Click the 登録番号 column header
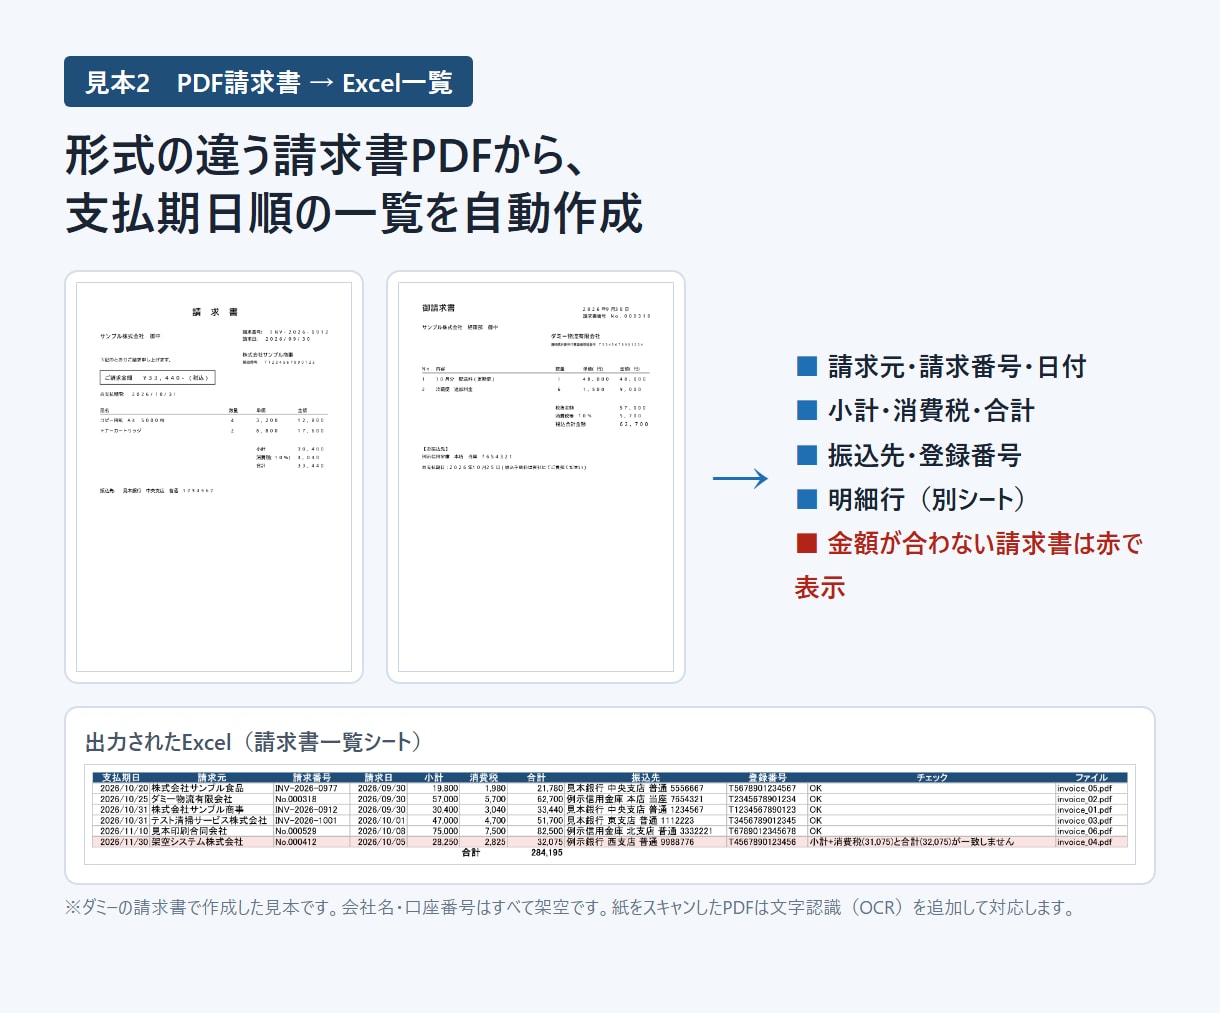The height and width of the screenshot is (1013, 1220). [x=767, y=777]
